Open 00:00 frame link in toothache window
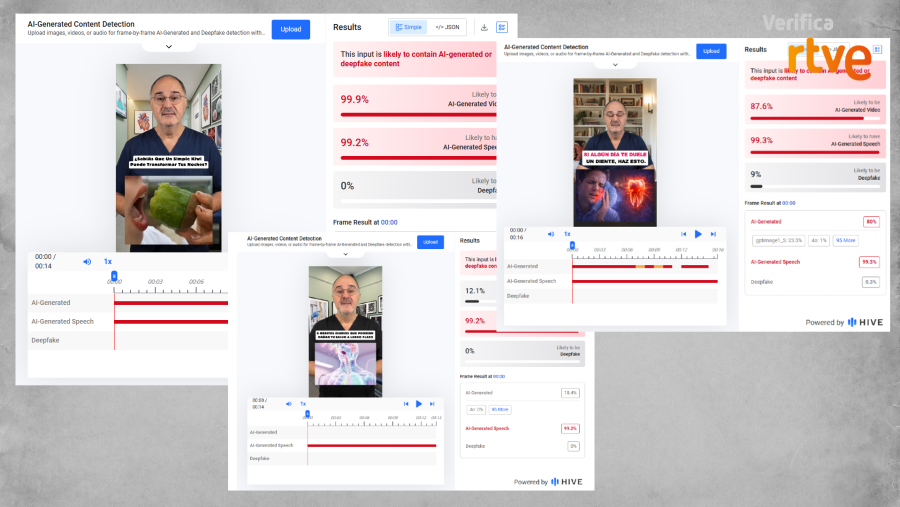Screen dimensions: 900x507 click(789, 203)
